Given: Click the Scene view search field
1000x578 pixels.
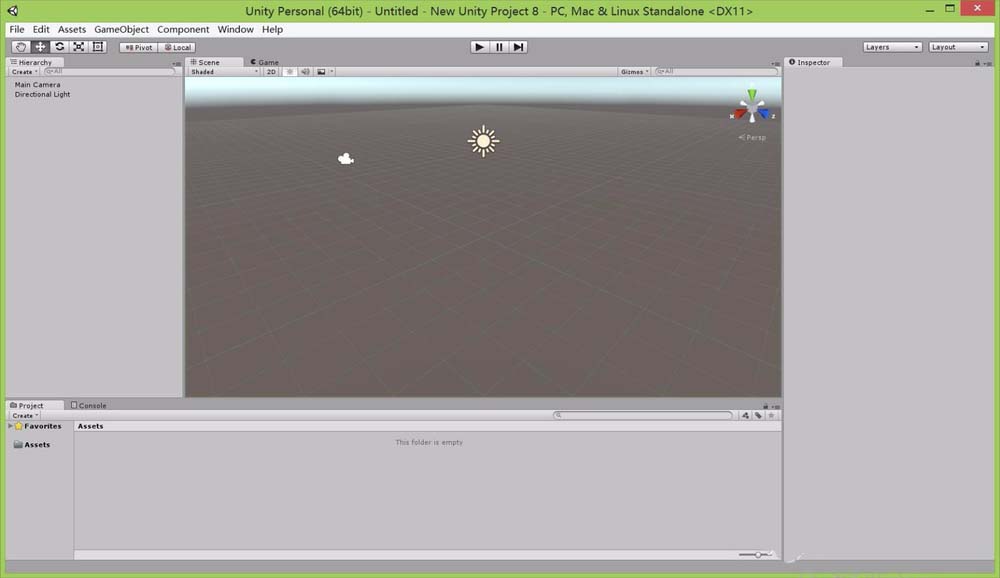Looking at the screenshot, I should pos(717,71).
